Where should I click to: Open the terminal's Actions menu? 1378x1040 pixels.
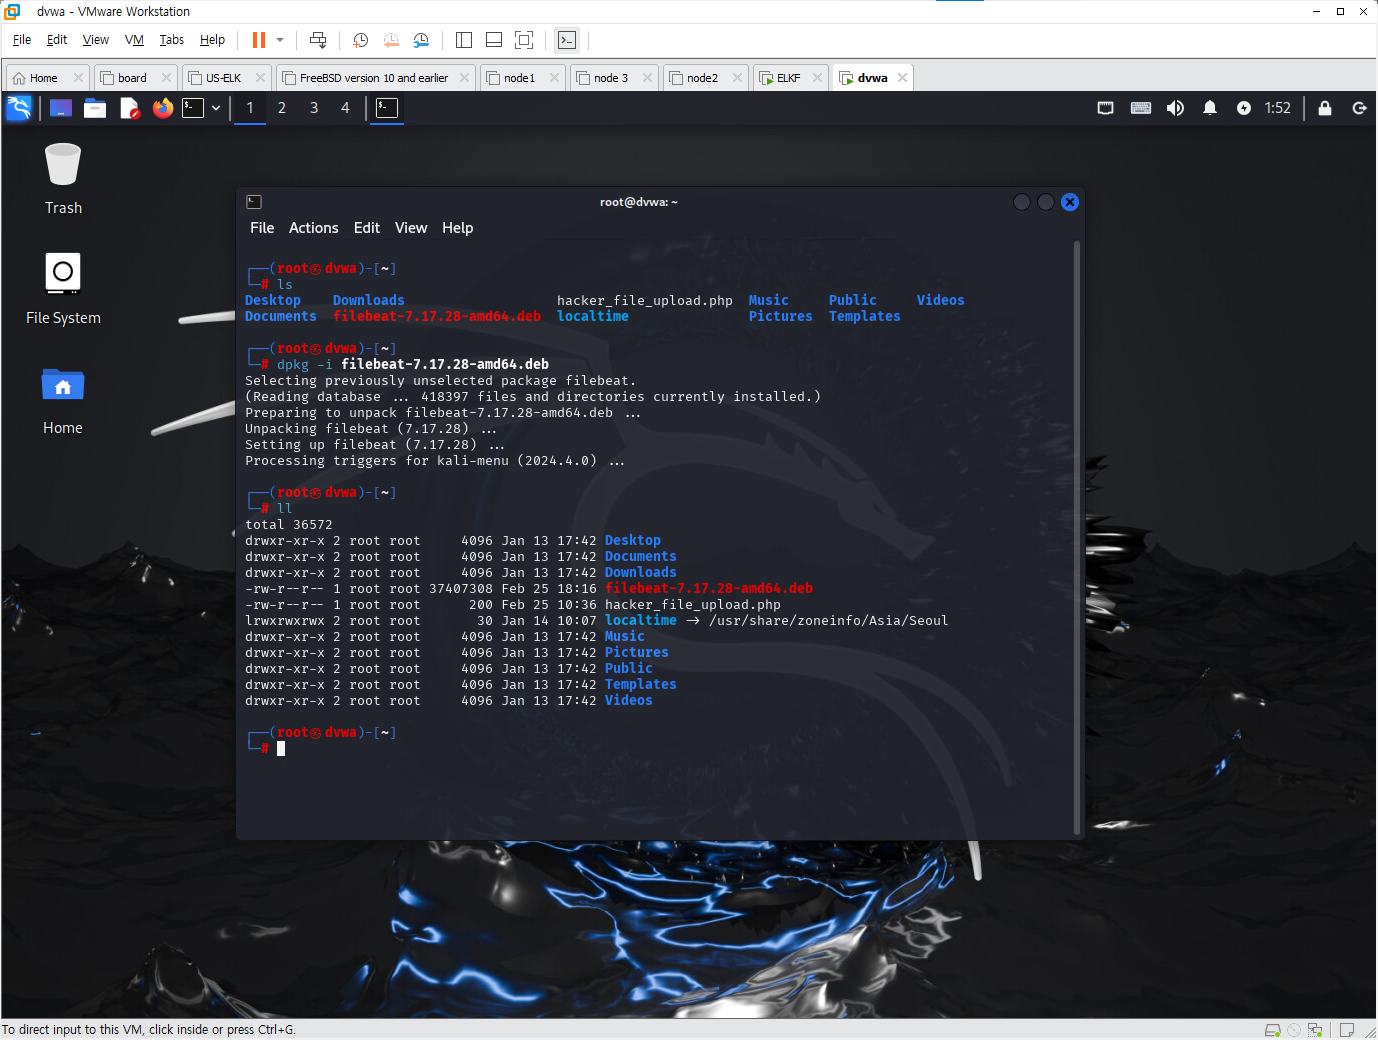click(x=314, y=228)
